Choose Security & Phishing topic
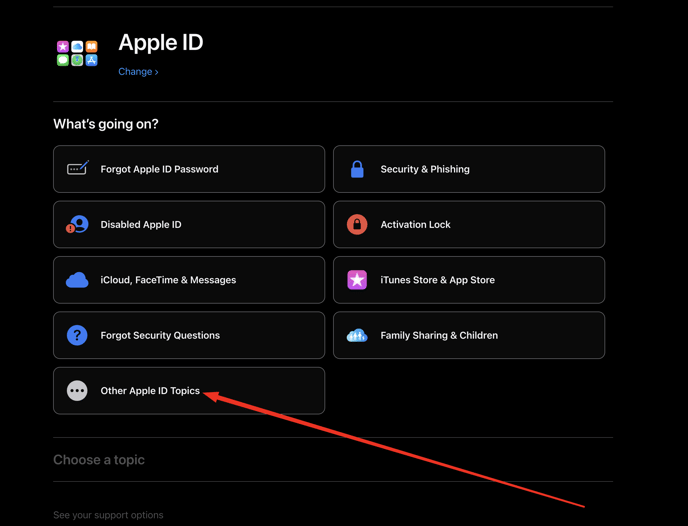This screenshot has width=688, height=526. pyautogui.click(x=469, y=169)
